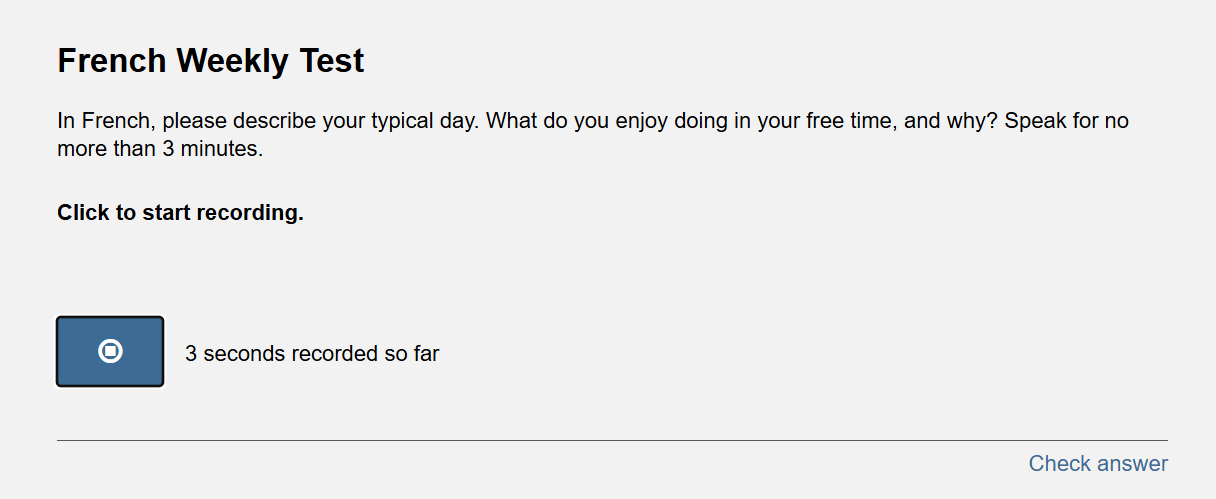Click the 'Click to start recording.' label

coord(180,213)
